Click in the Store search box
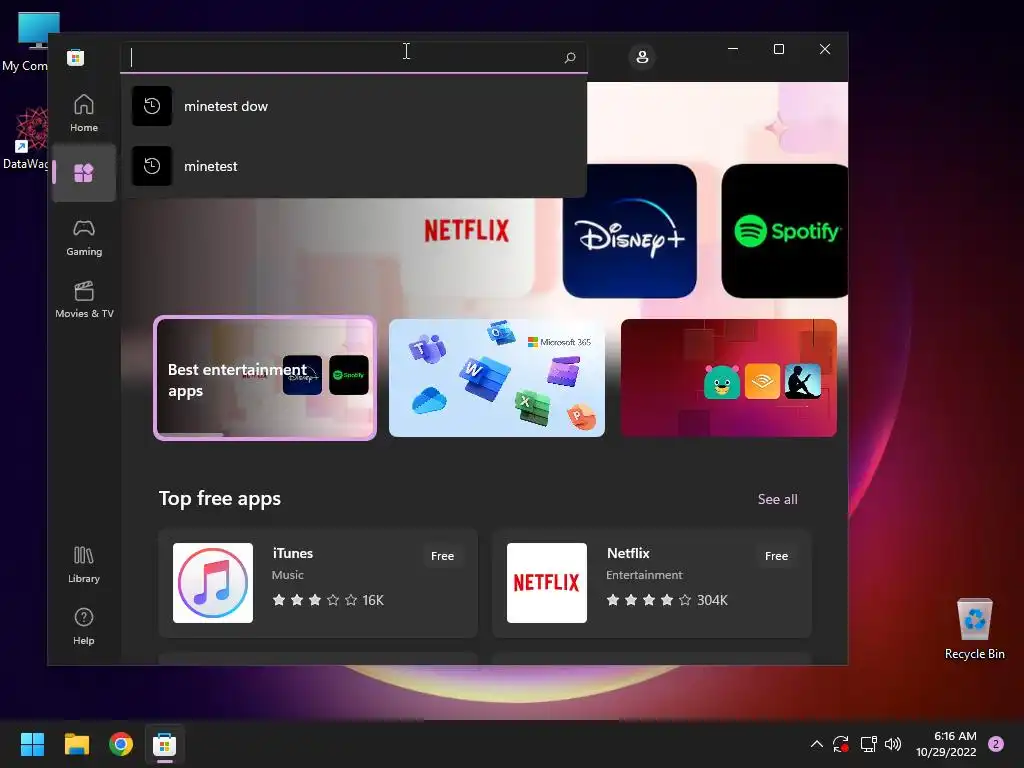The image size is (1024, 768). [x=353, y=57]
